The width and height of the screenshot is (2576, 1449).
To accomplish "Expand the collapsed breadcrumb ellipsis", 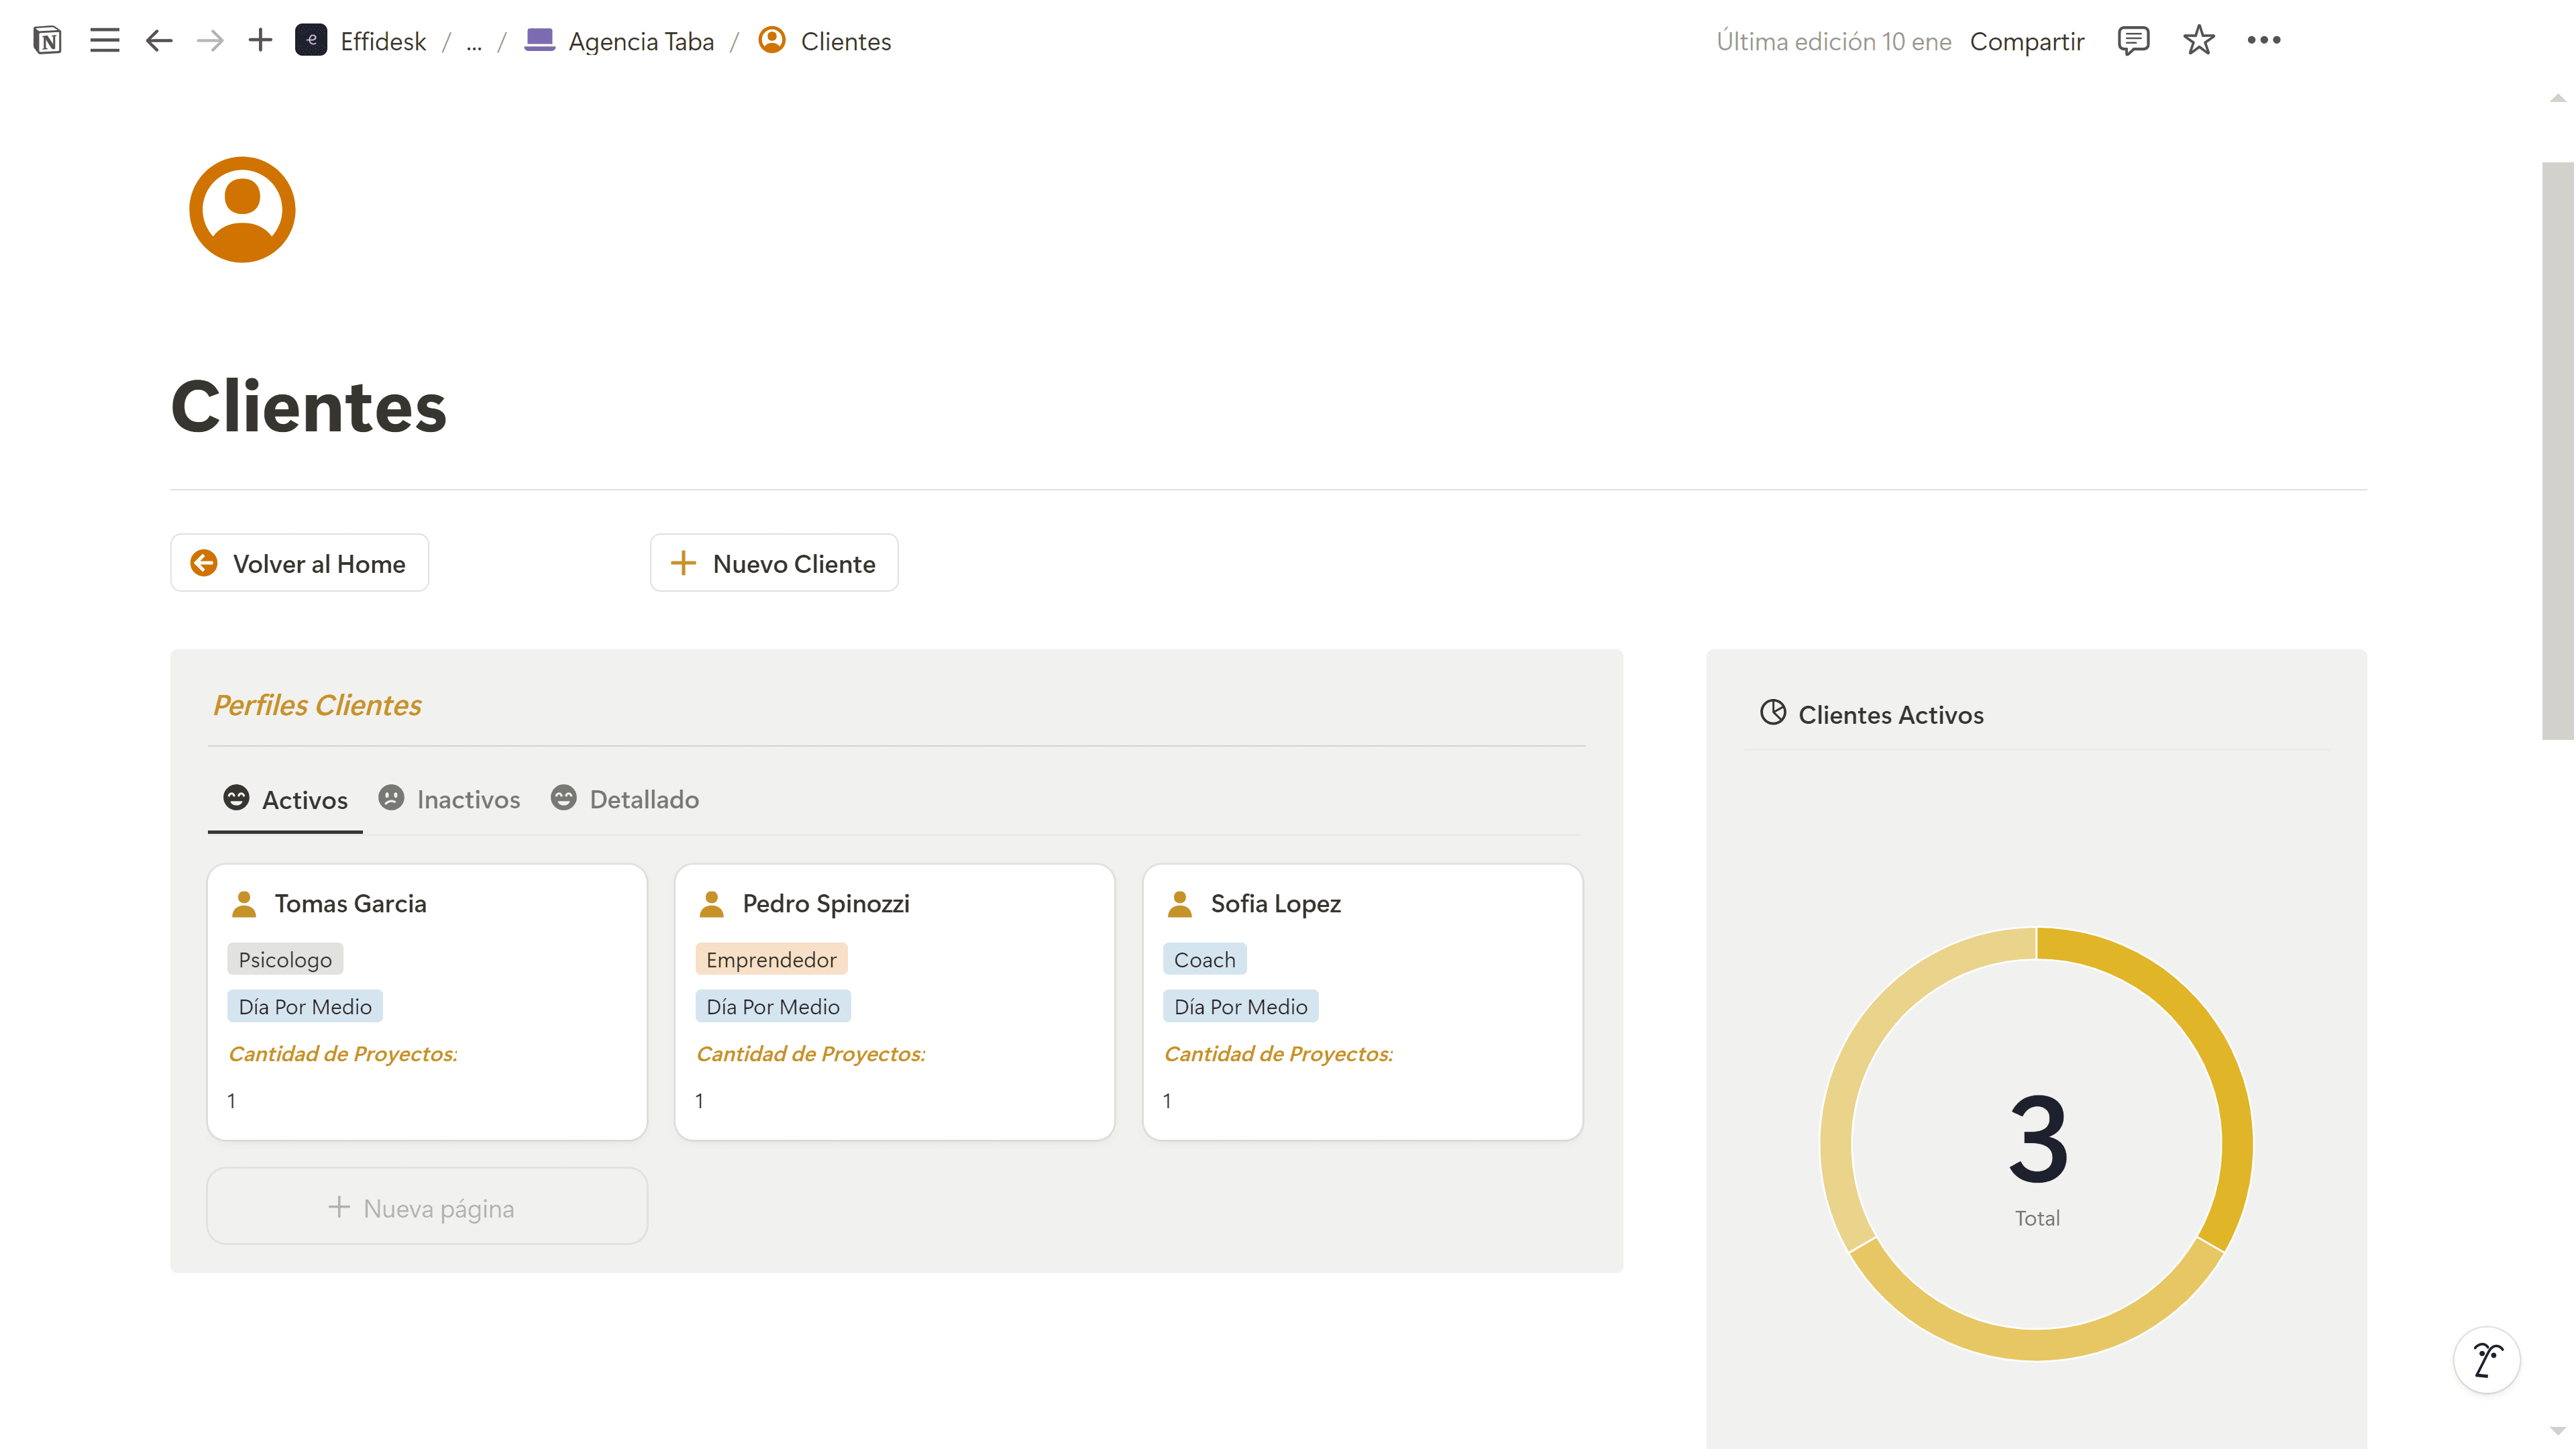I will click(474, 42).
